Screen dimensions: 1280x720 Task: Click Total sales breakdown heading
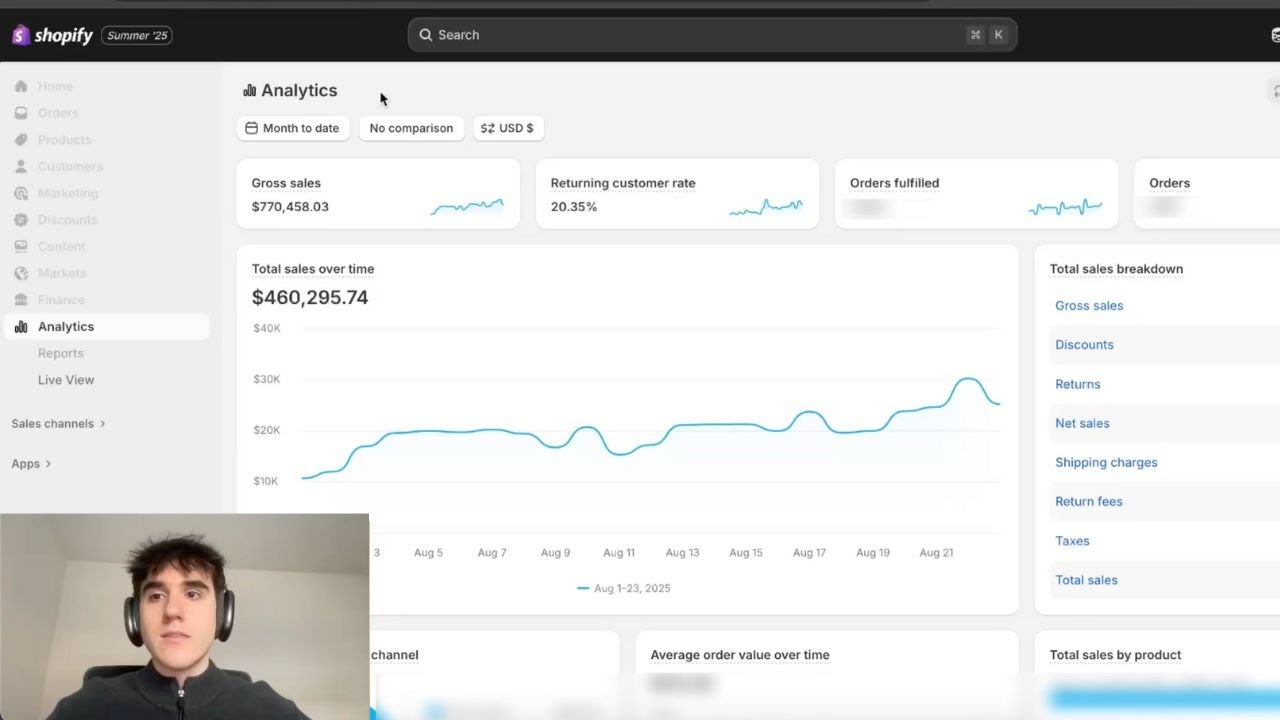point(1116,269)
